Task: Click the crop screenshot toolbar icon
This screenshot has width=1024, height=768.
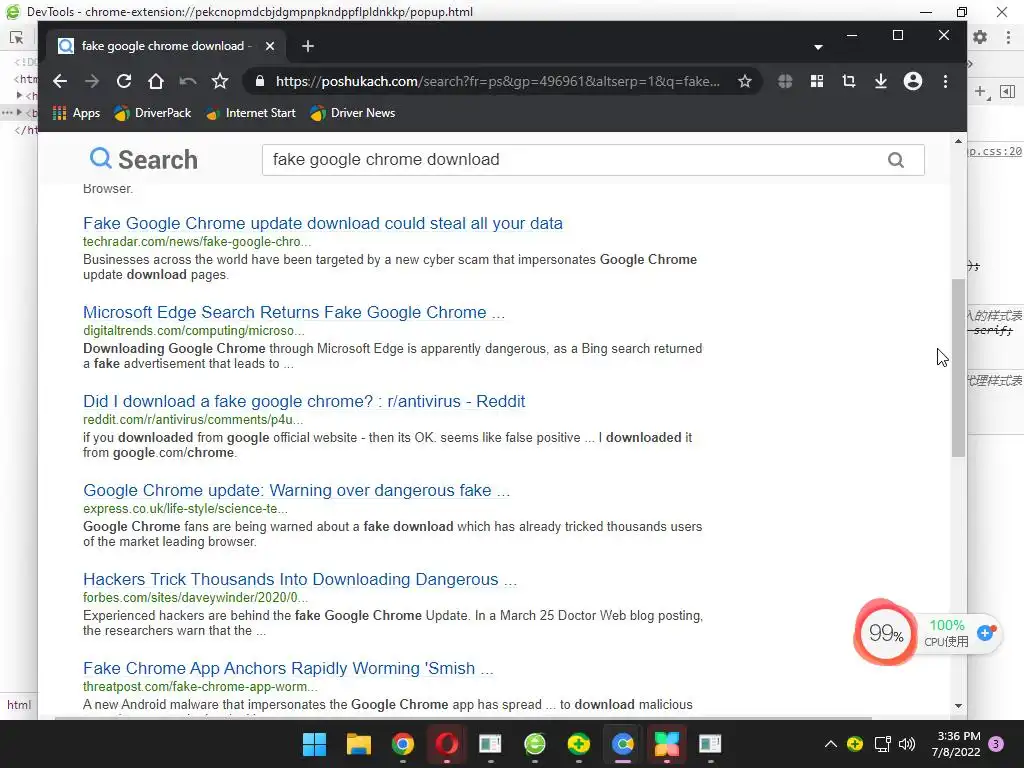Action: click(x=849, y=81)
